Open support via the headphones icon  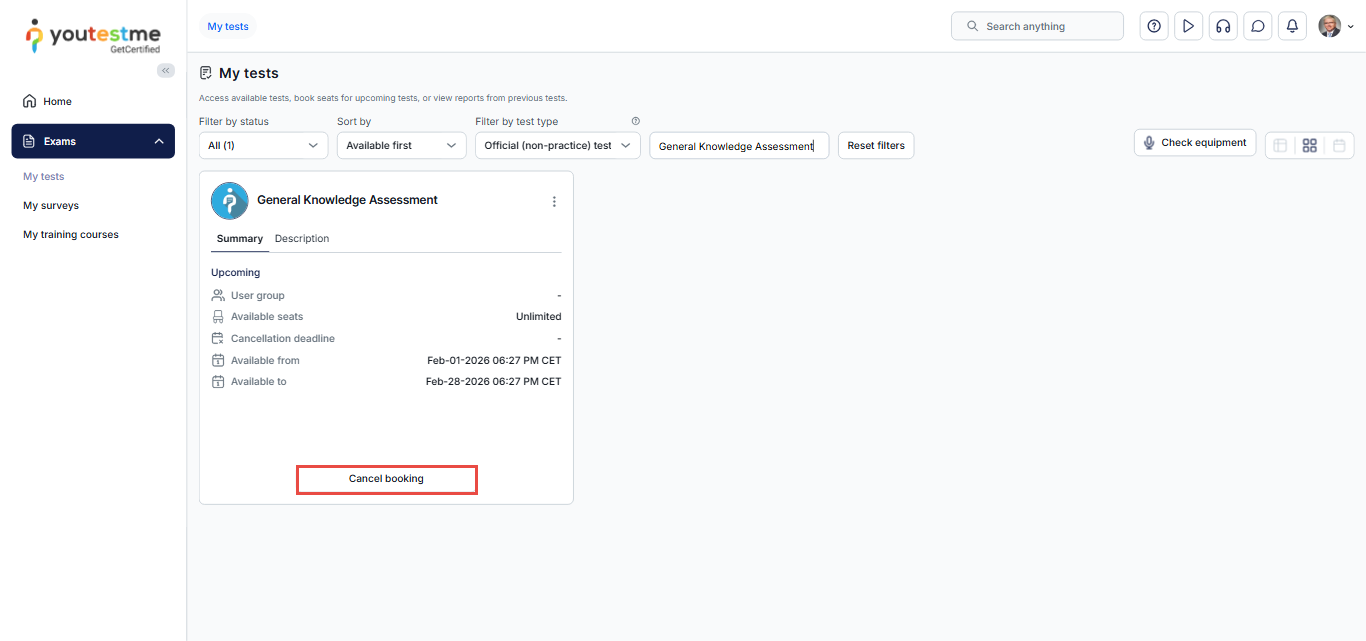(1223, 27)
